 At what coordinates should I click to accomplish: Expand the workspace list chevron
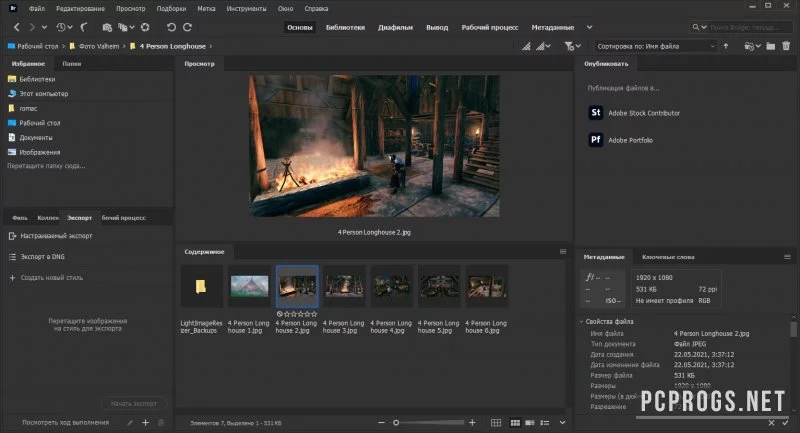tap(589, 28)
